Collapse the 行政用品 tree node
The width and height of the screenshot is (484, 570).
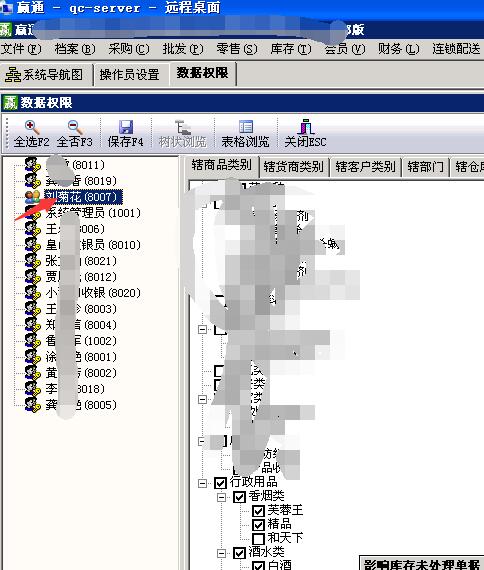click(x=203, y=483)
